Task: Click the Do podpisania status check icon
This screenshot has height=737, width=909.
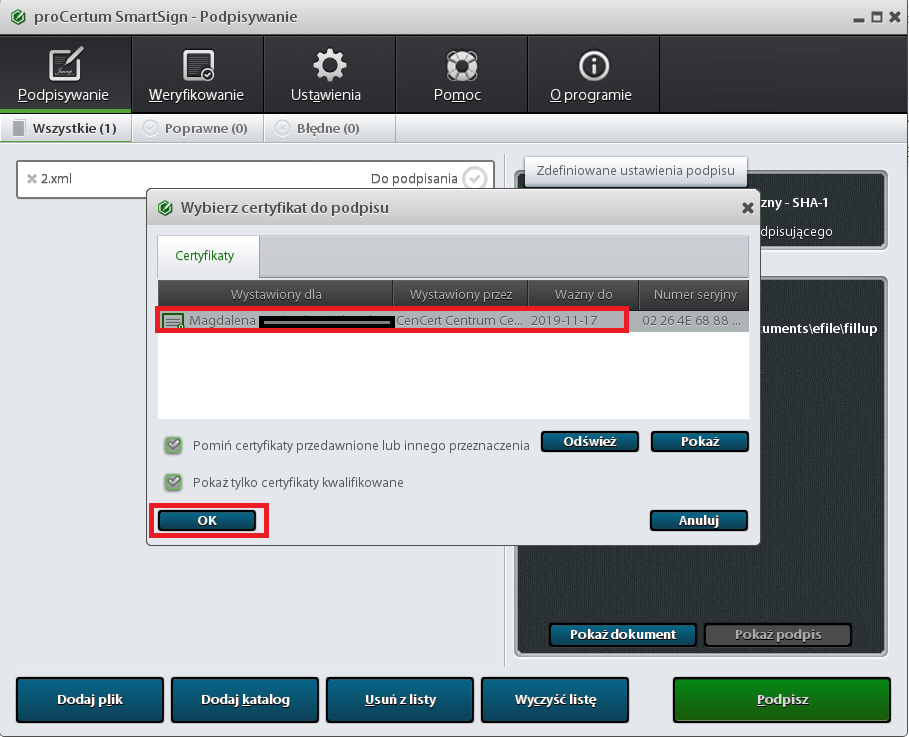Action: click(x=475, y=178)
